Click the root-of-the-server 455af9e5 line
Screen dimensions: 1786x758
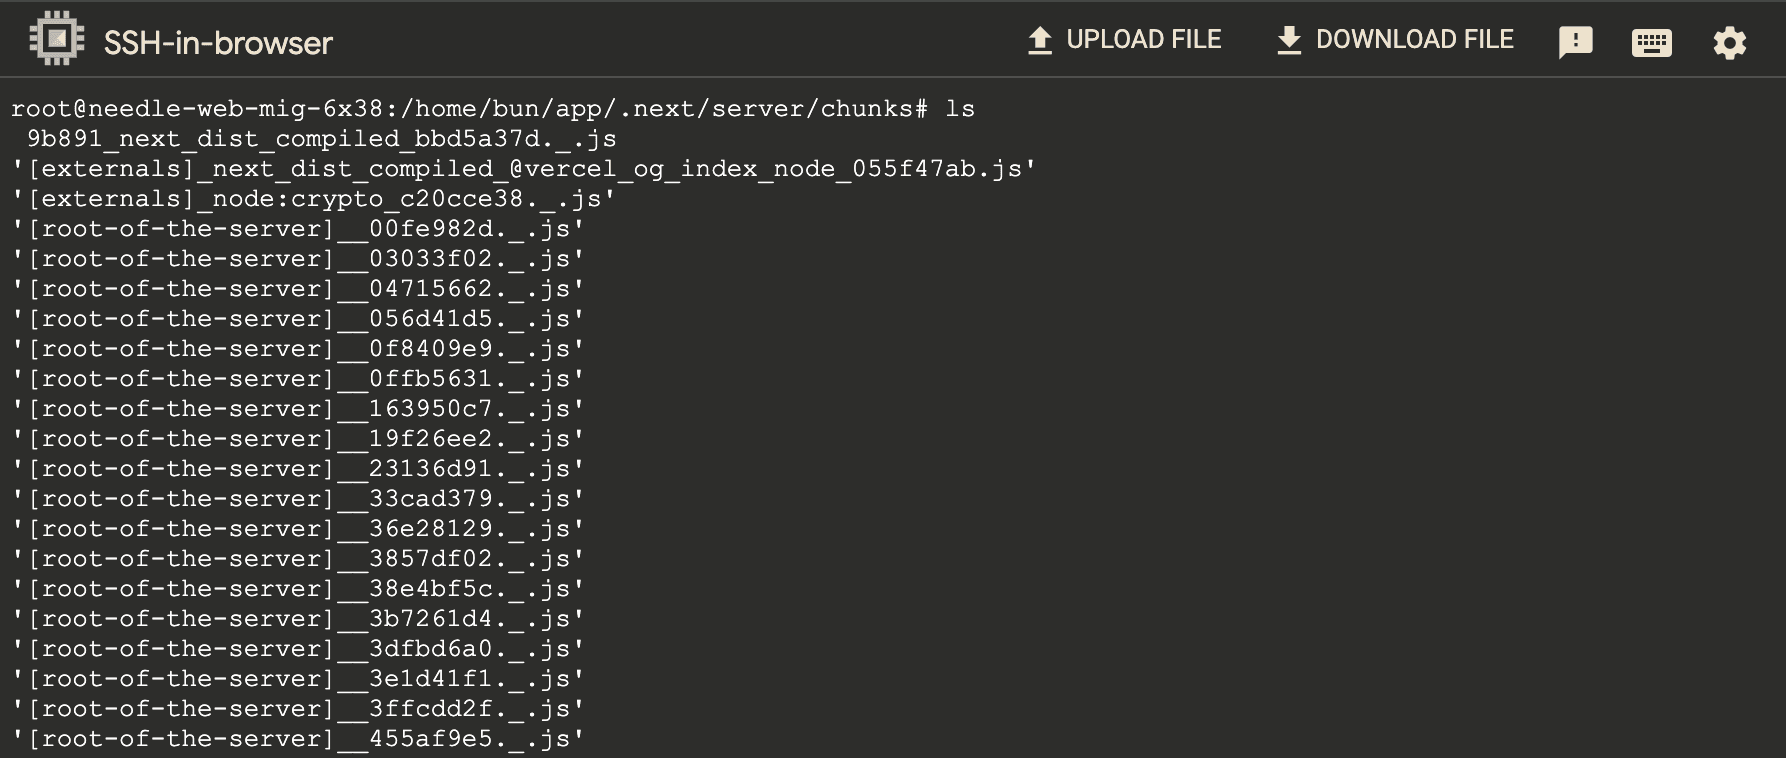(295, 738)
